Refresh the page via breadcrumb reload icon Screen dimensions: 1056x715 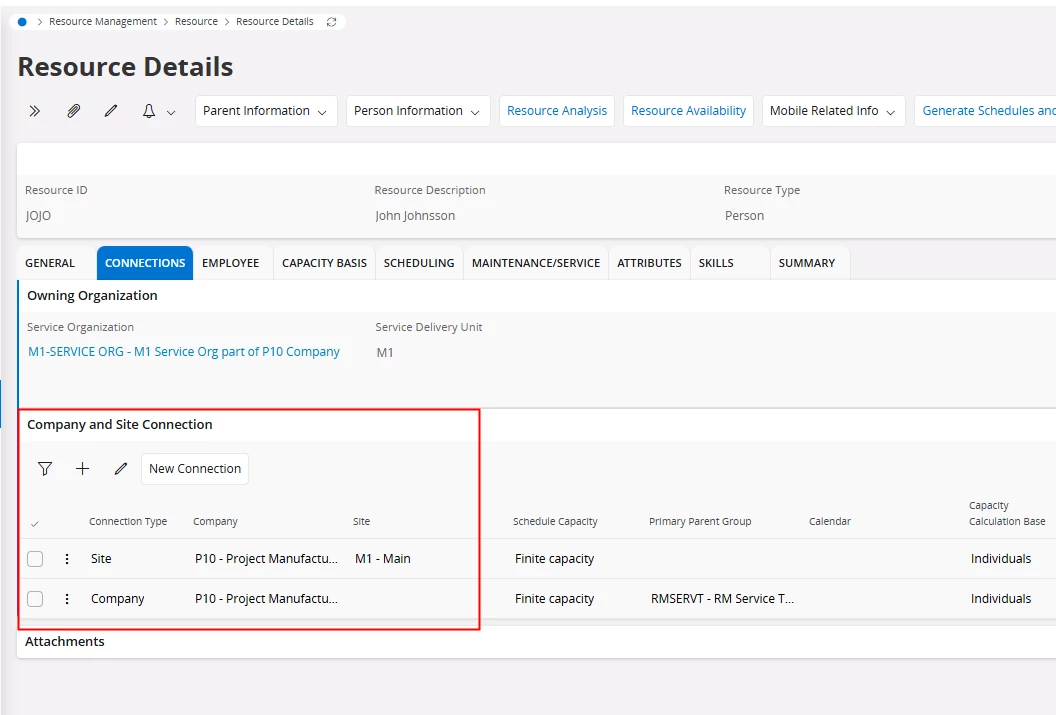click(x=331, y=22)
